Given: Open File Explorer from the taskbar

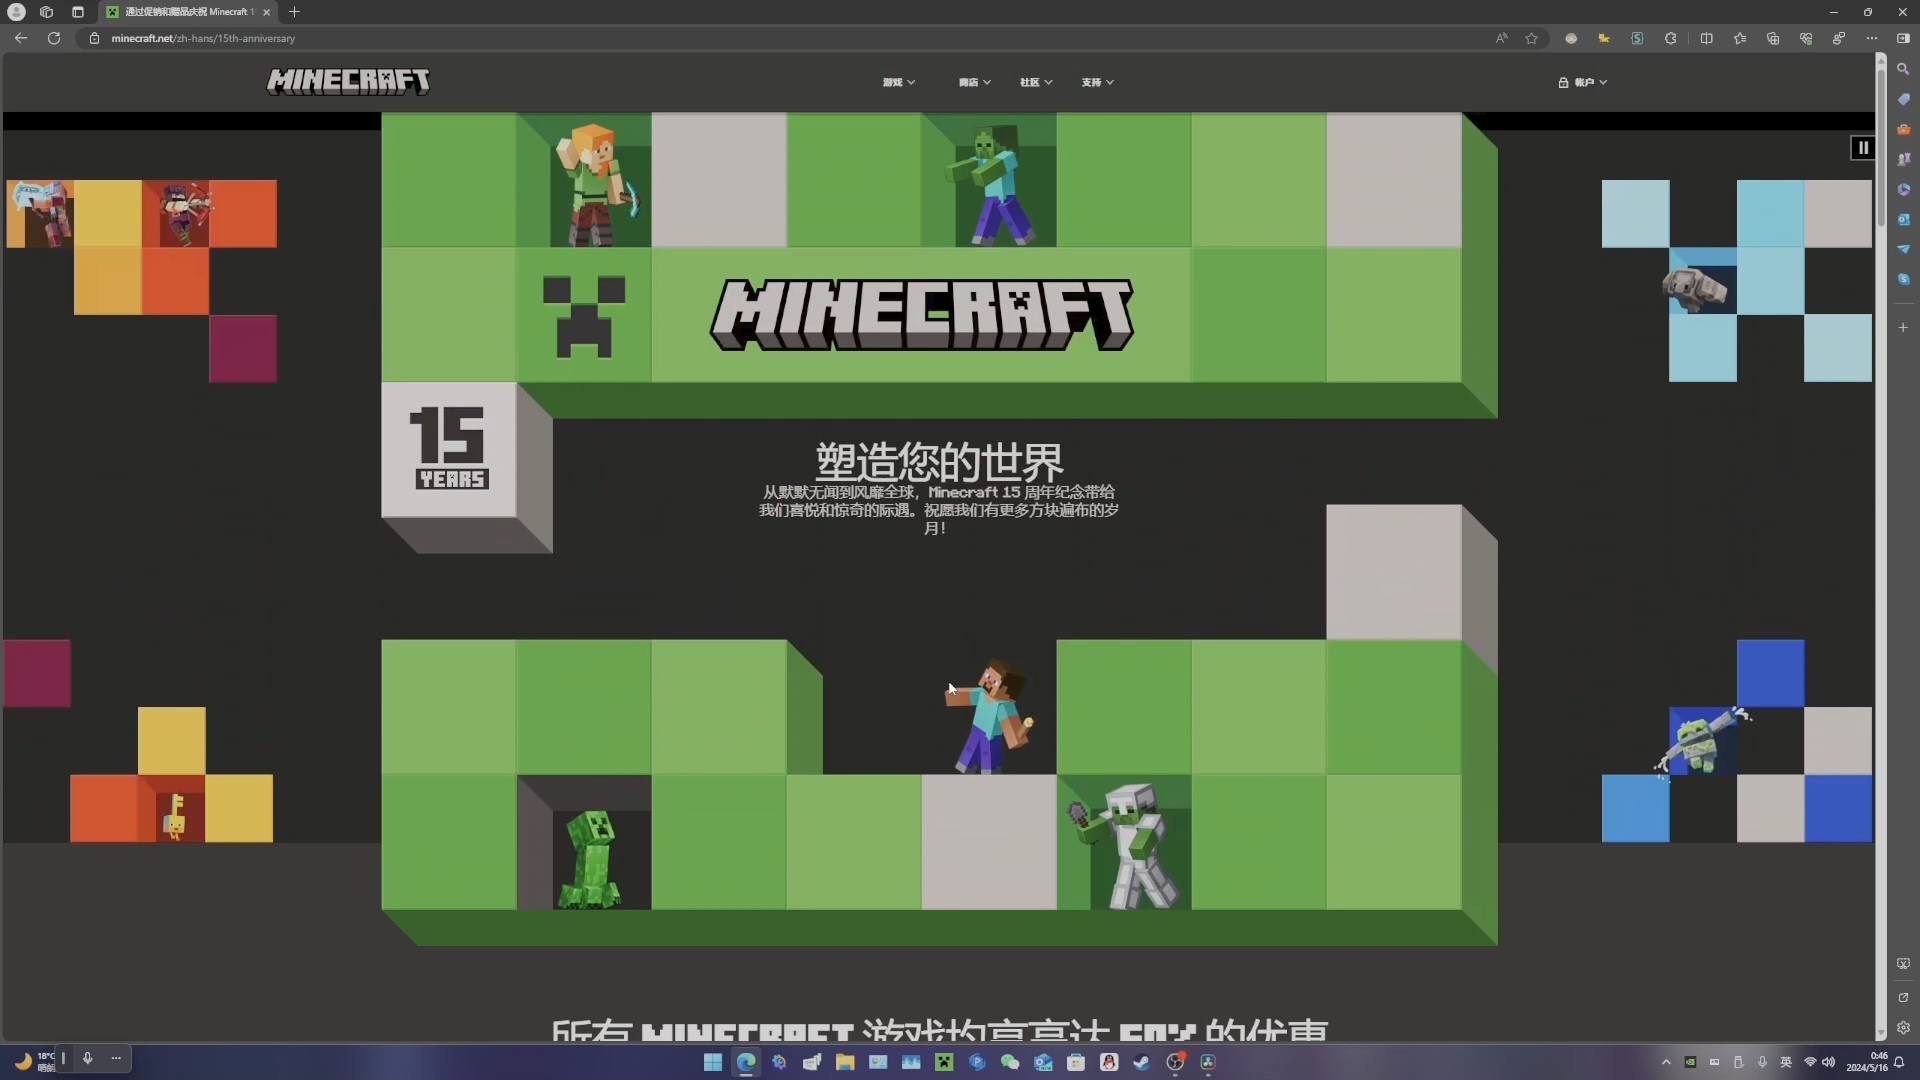Looking at the screenshot, I should [845, 1062].
